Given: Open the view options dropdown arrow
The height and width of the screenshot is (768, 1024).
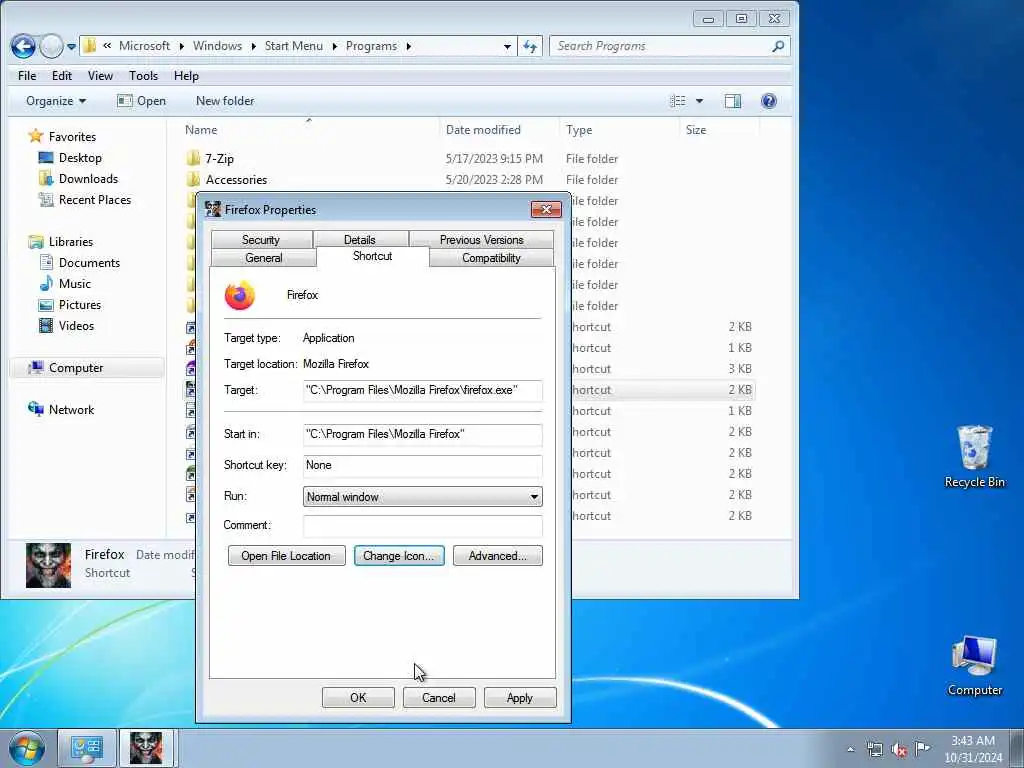Looking at the screenshot, I should coord(699,101).
